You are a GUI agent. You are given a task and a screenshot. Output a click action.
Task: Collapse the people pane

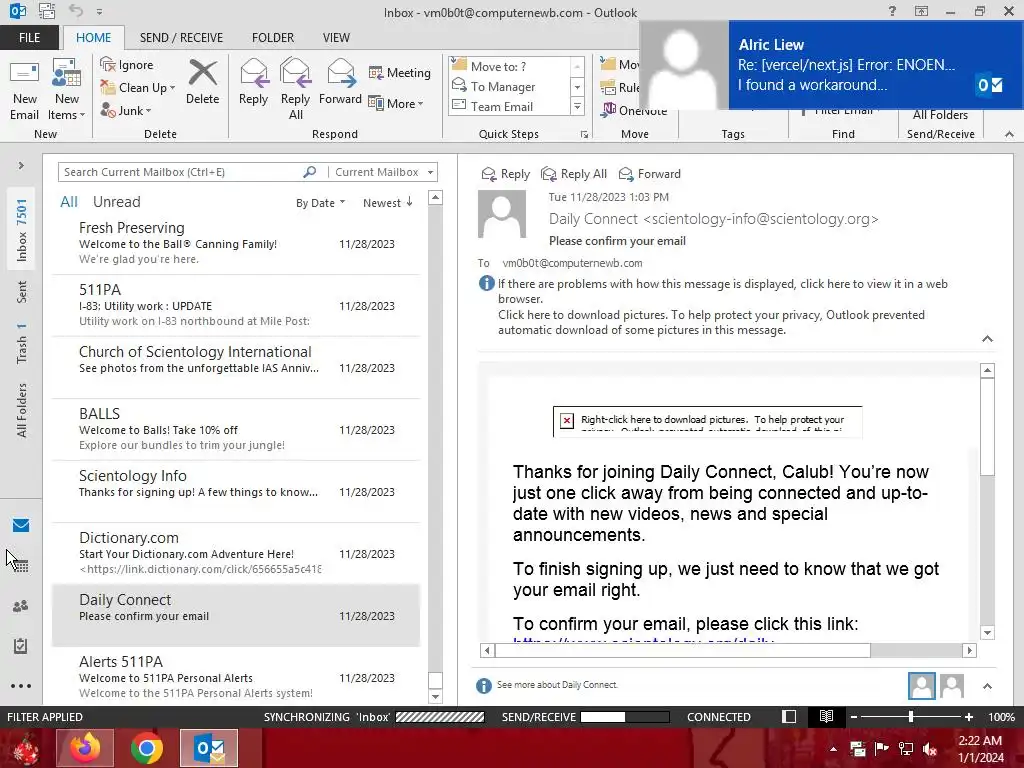[987, 686]
